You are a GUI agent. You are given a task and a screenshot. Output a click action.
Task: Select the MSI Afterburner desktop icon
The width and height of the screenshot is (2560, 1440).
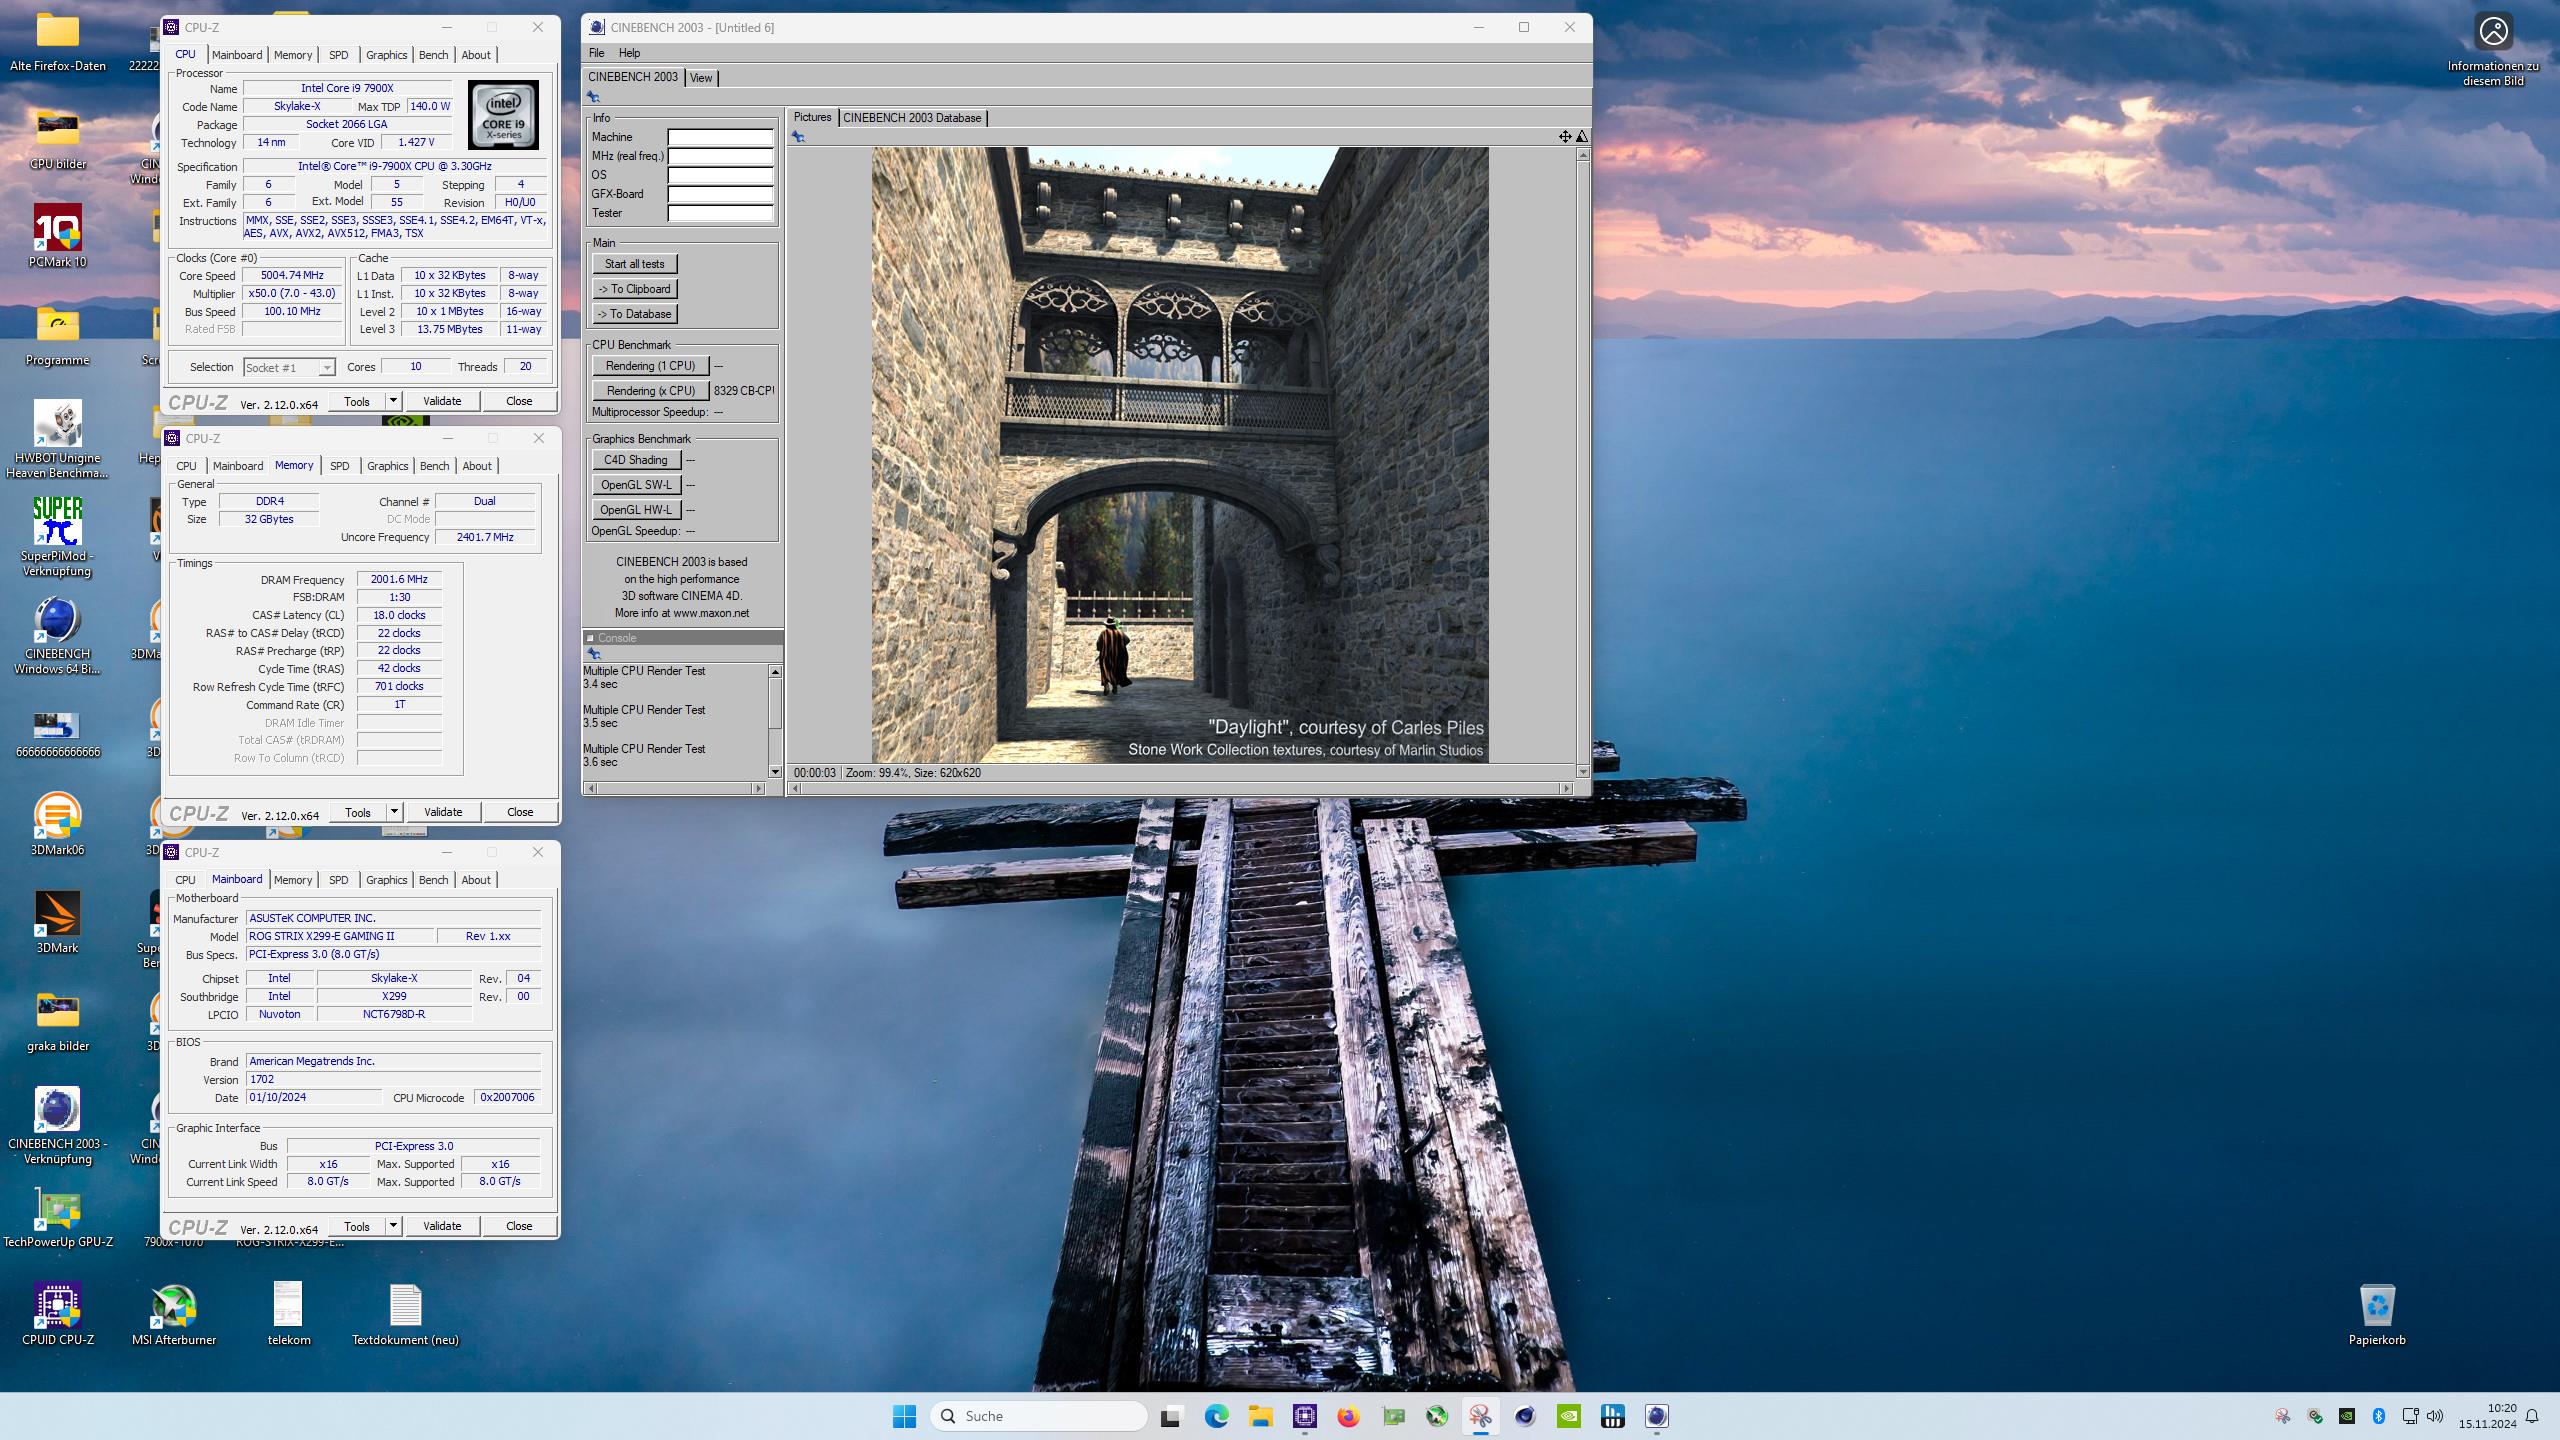(174, 1314)
